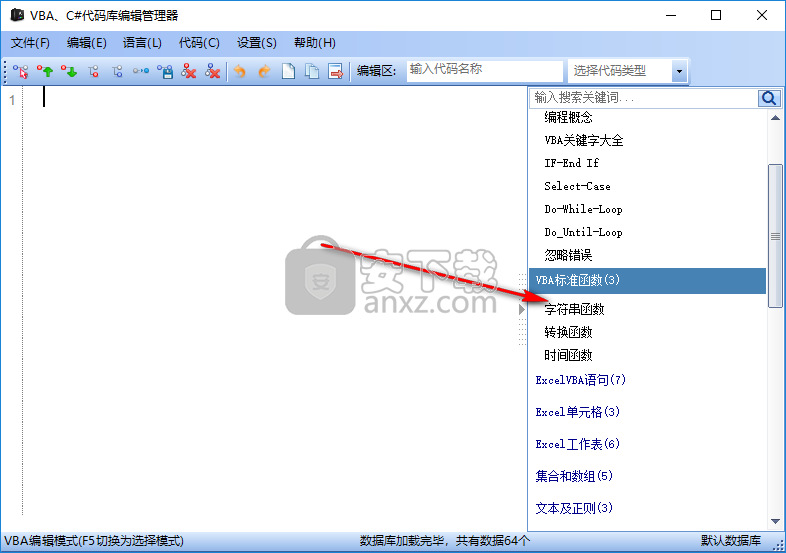Select the Select-Case code item
The height and width of the screenshot is (553, 786).
point(577,186)
